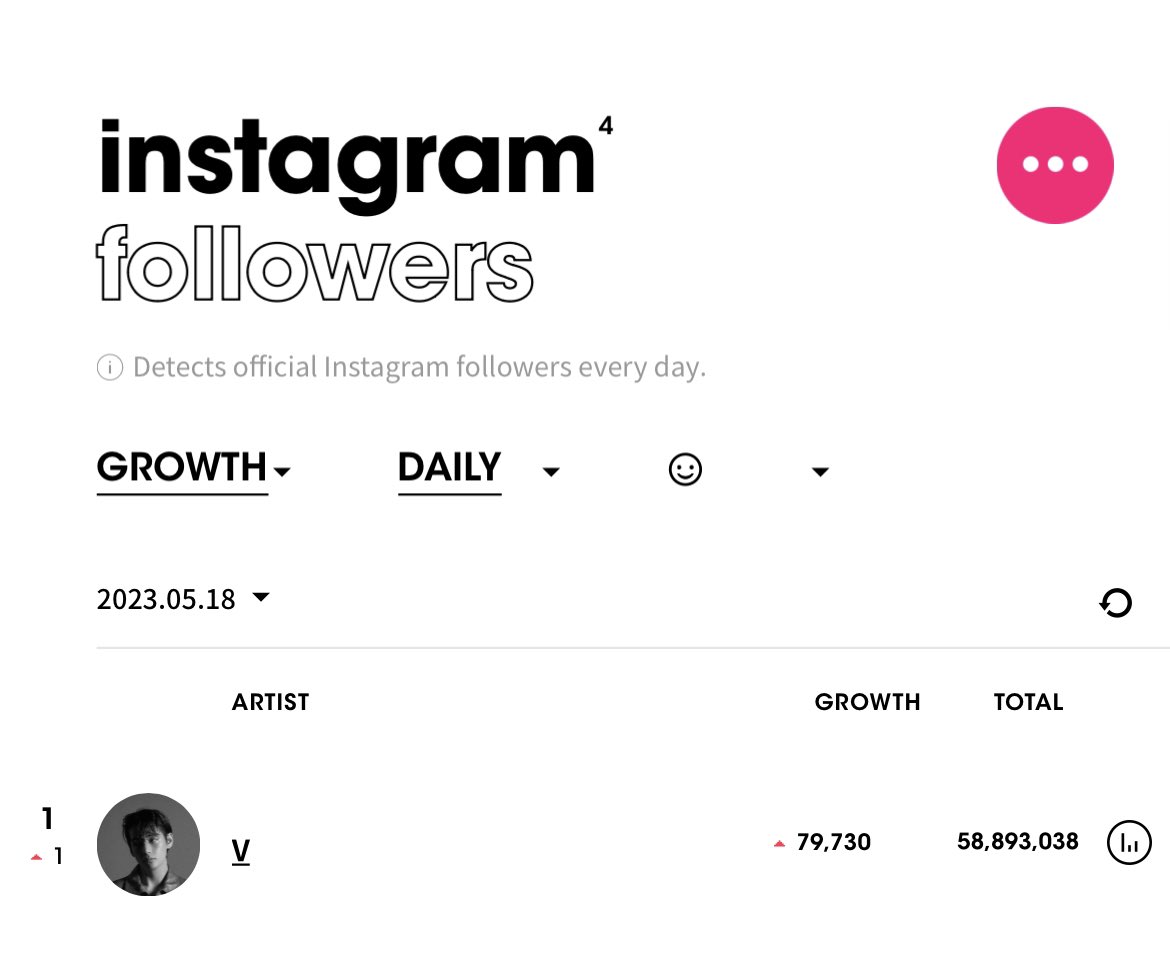This screenshot has width=1170, height=964.
Task: Click the 58,893,038 total followers value
Action: [1018, 842]
